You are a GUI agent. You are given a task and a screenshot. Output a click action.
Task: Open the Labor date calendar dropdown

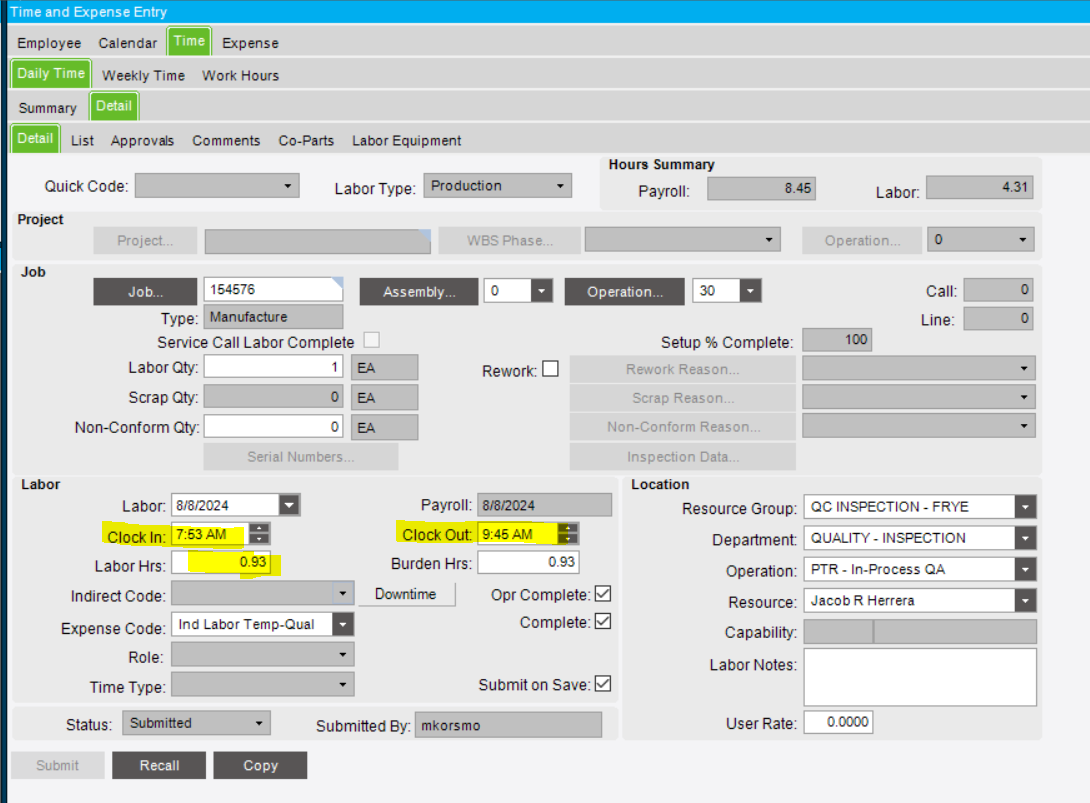(289, 505)
